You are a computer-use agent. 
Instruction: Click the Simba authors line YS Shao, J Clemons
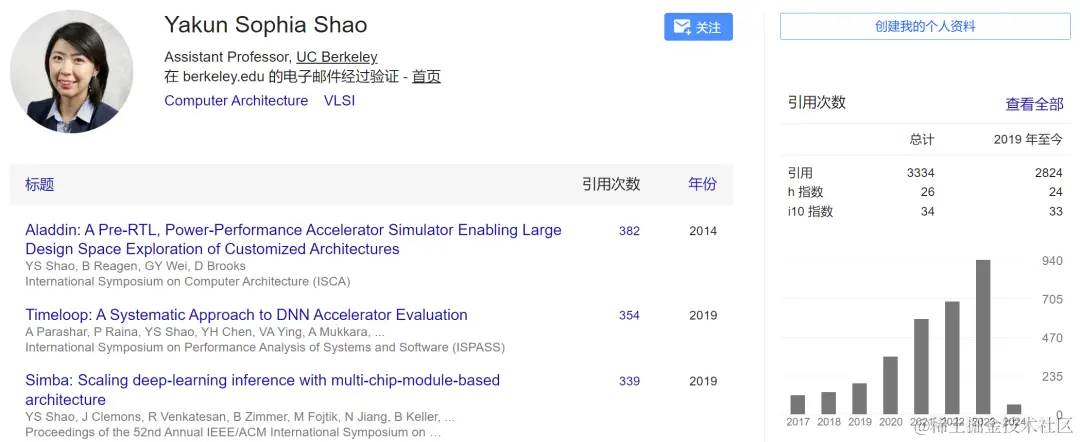click(x=240, y=417)
